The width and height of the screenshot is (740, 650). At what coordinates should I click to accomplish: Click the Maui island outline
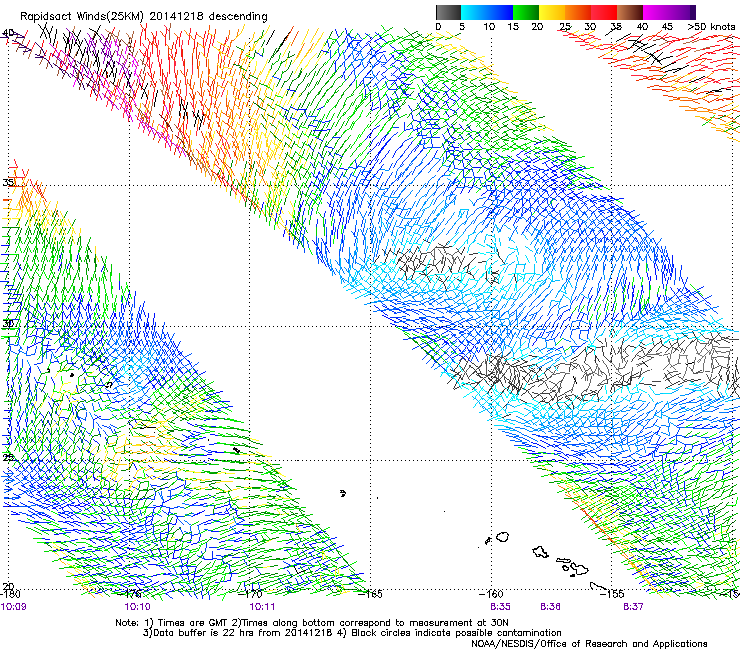pos(580,569)
